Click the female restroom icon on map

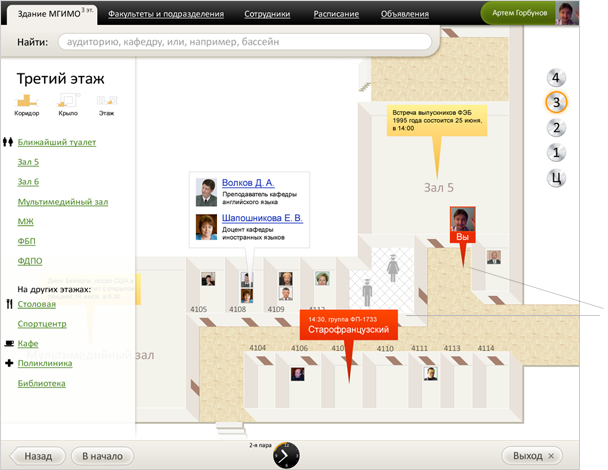pos(394,266)
